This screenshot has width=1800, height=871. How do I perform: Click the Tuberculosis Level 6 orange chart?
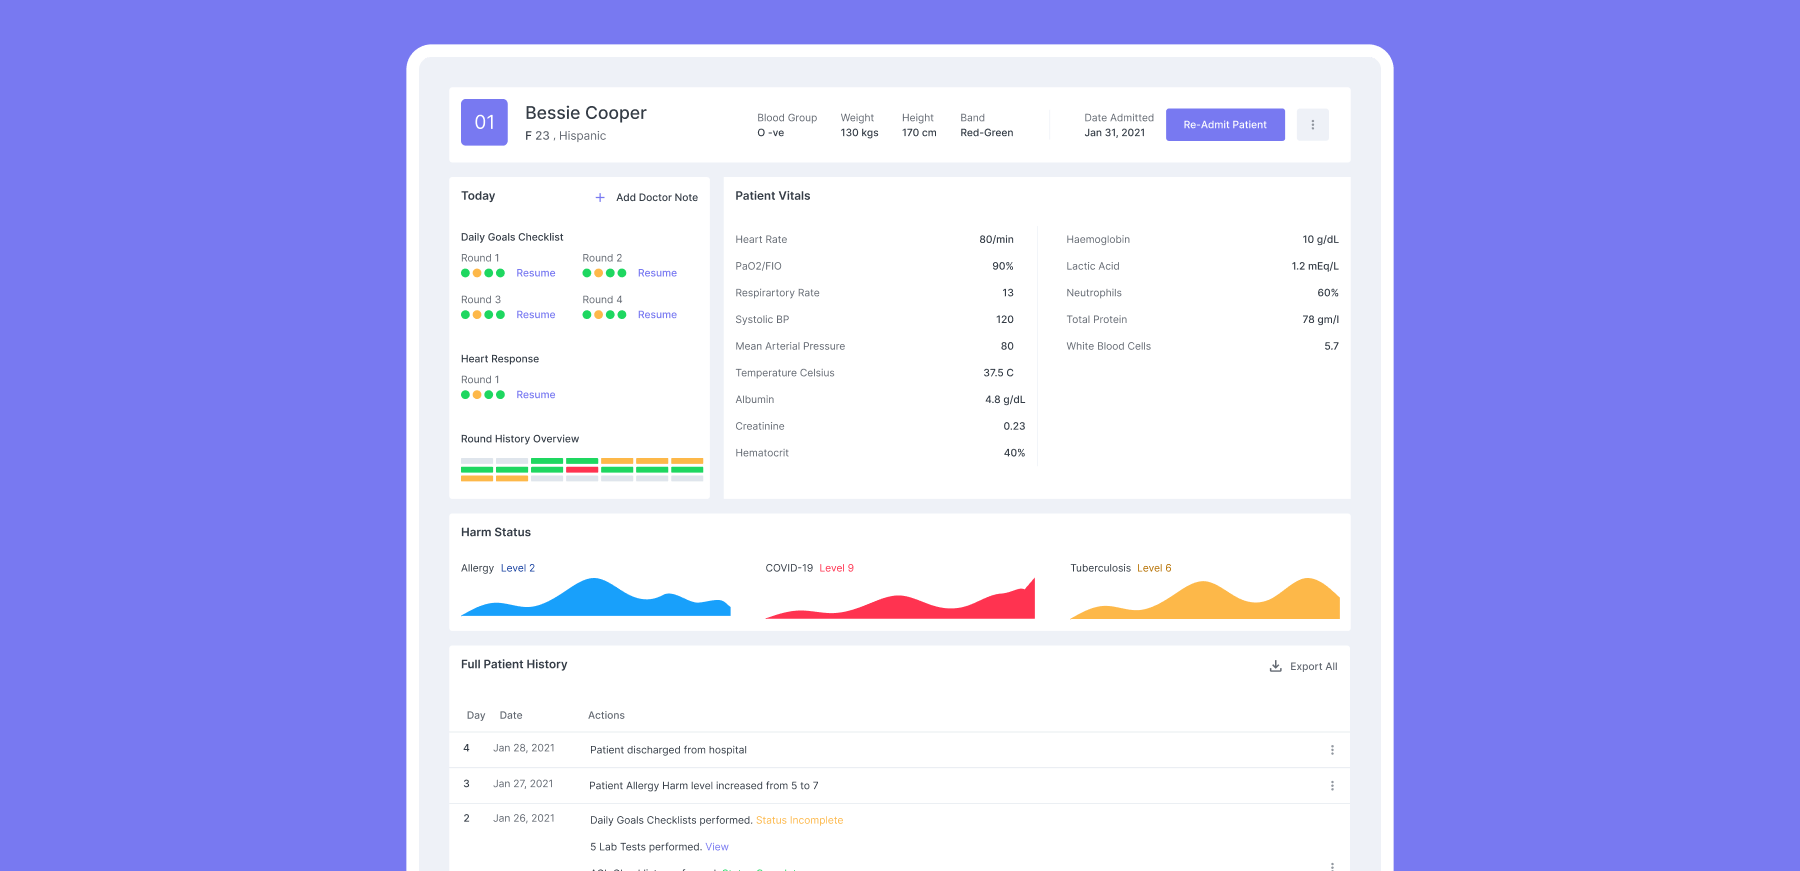click(x=1205, y=598)
